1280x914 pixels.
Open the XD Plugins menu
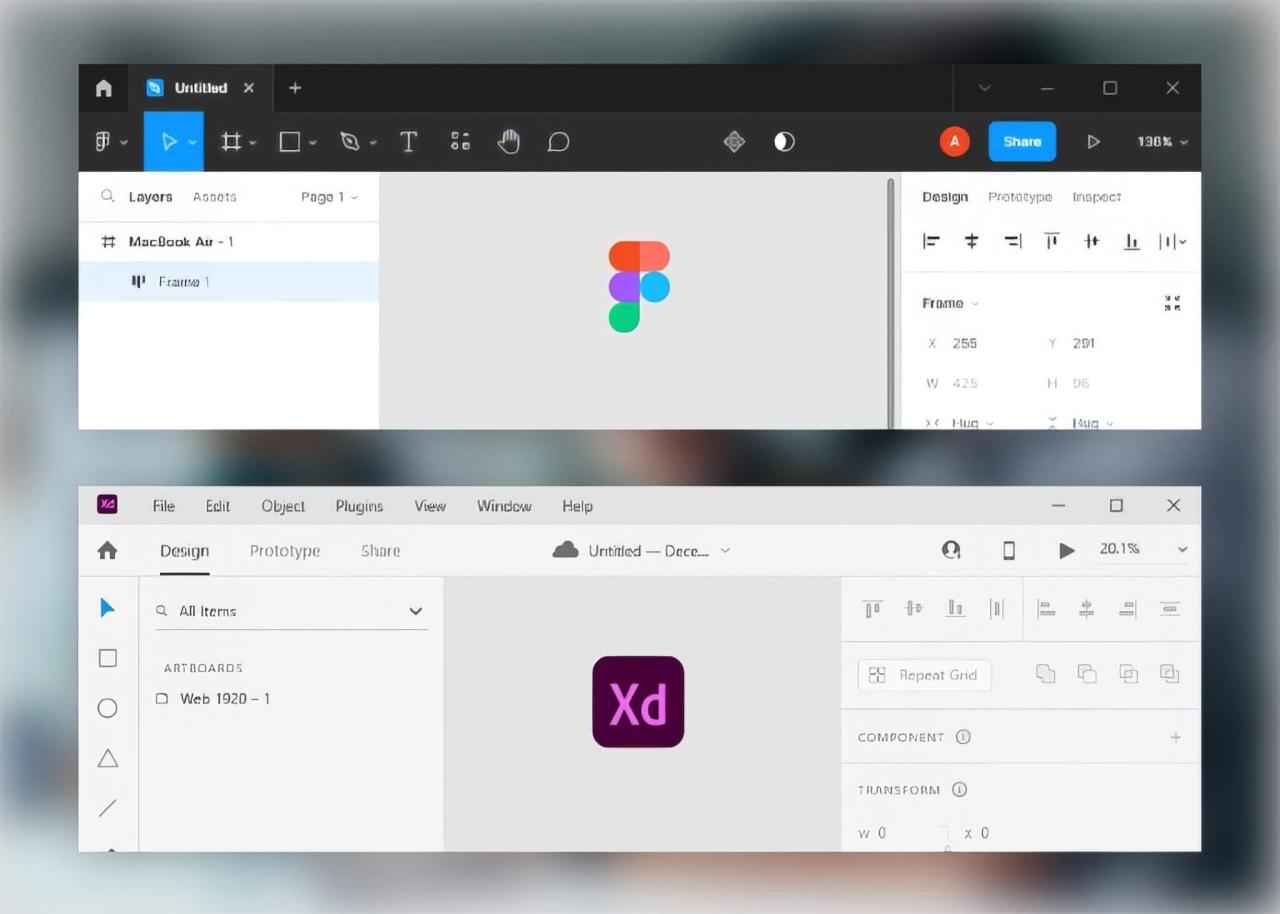click(x=359, y=506)
